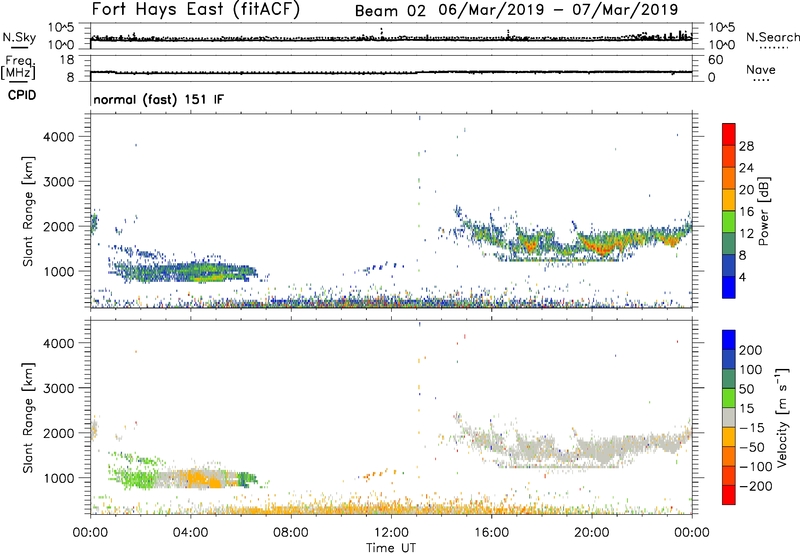Click the "20:00" time tick label
This screenshot has height=554, width=800.
click(591, 533)
